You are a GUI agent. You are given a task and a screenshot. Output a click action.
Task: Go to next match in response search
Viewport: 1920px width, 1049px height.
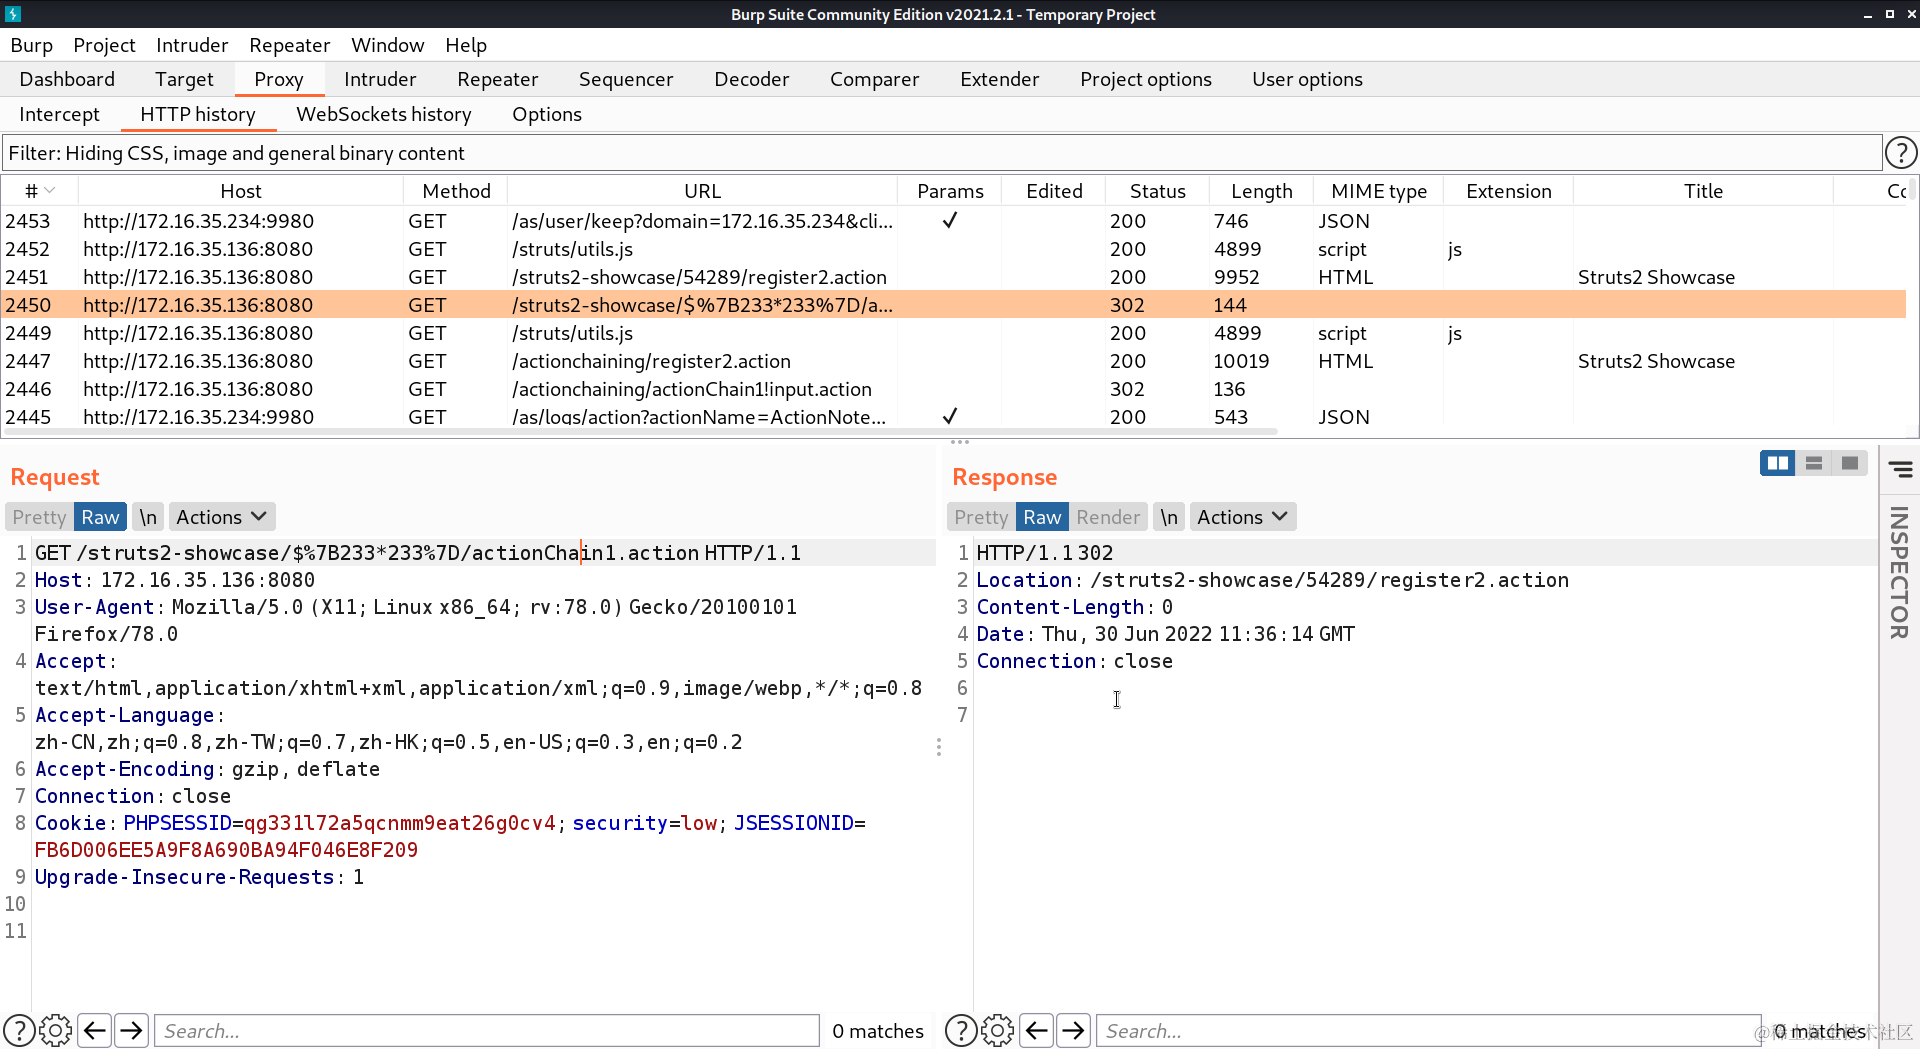click(x=1073, y=1030)
